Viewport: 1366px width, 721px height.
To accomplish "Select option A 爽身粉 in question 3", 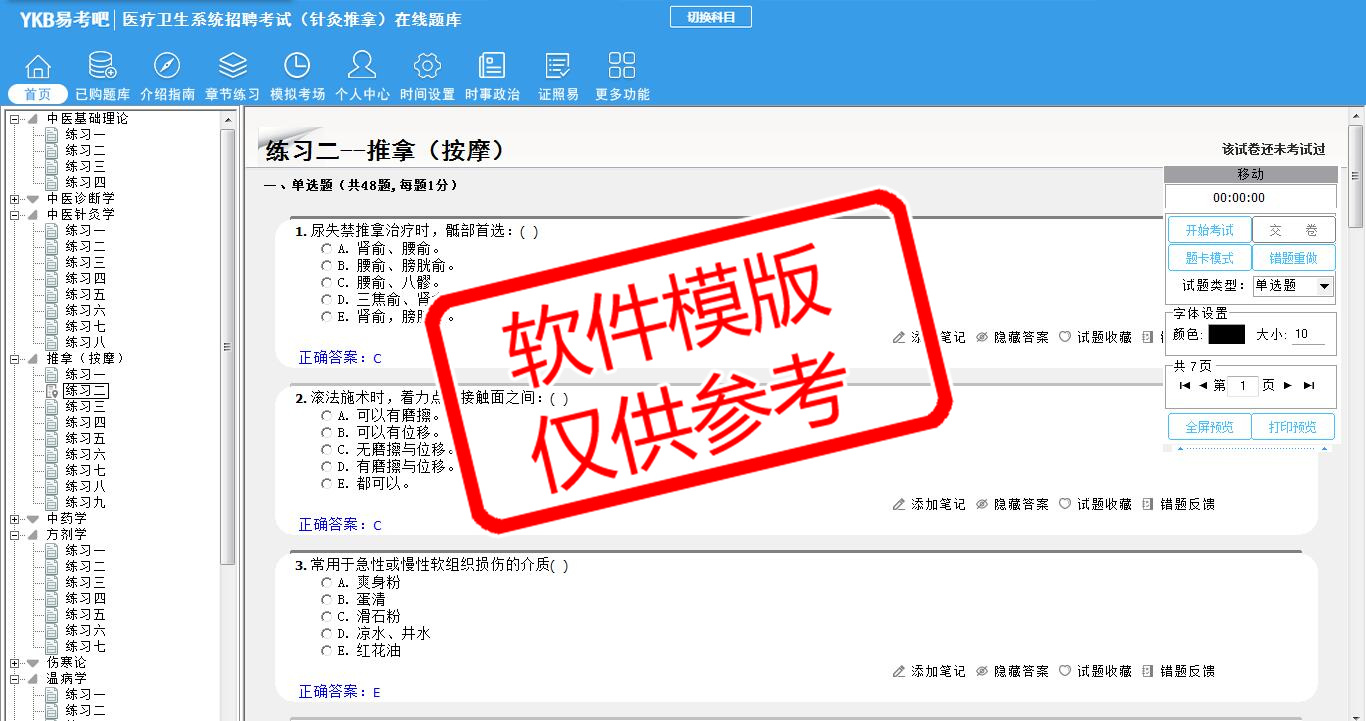I will (x=326, y=582).
